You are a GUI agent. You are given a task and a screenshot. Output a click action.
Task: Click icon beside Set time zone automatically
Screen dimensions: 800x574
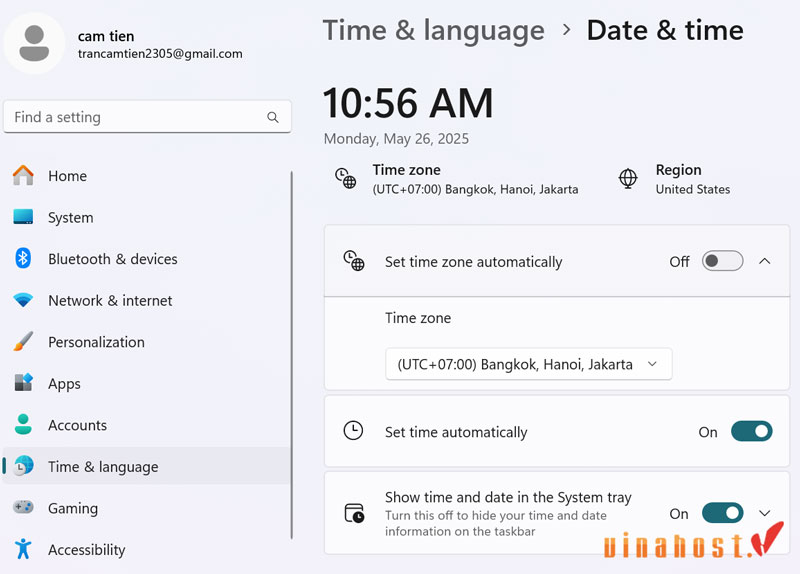pos(354,261)
